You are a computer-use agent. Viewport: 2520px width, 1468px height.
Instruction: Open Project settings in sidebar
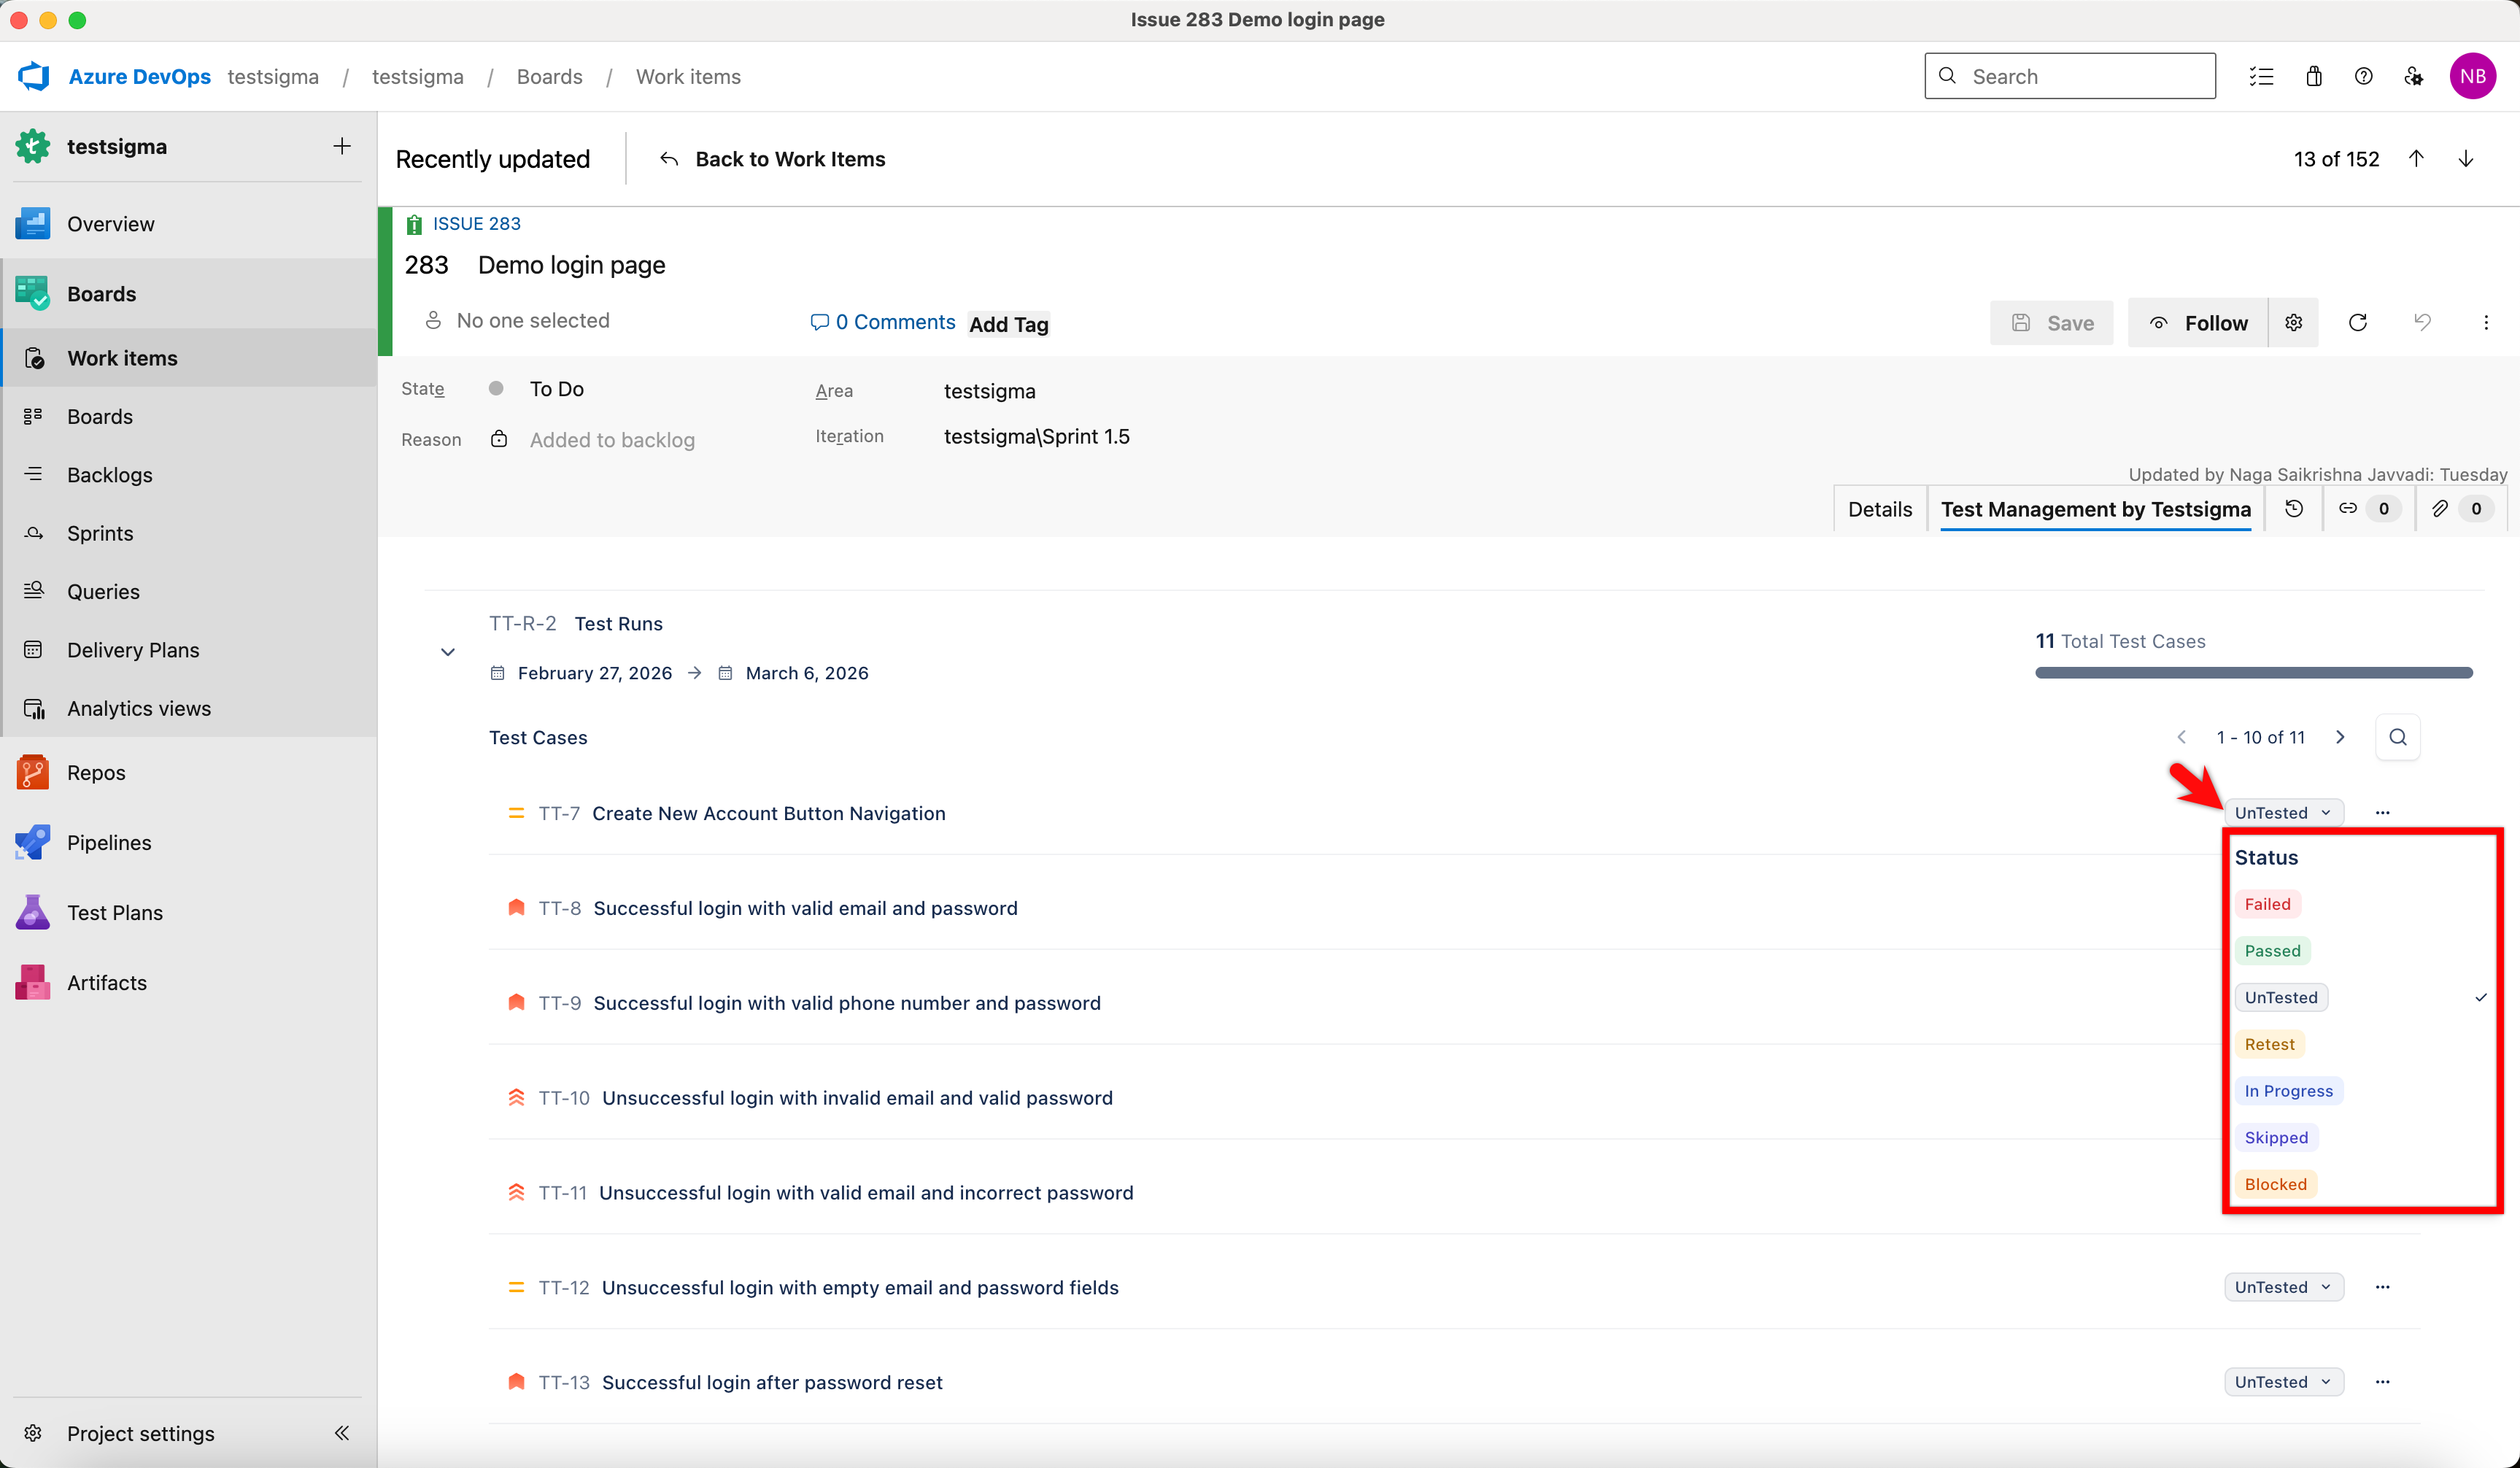pyautogui.click(x=141, y=1433)
